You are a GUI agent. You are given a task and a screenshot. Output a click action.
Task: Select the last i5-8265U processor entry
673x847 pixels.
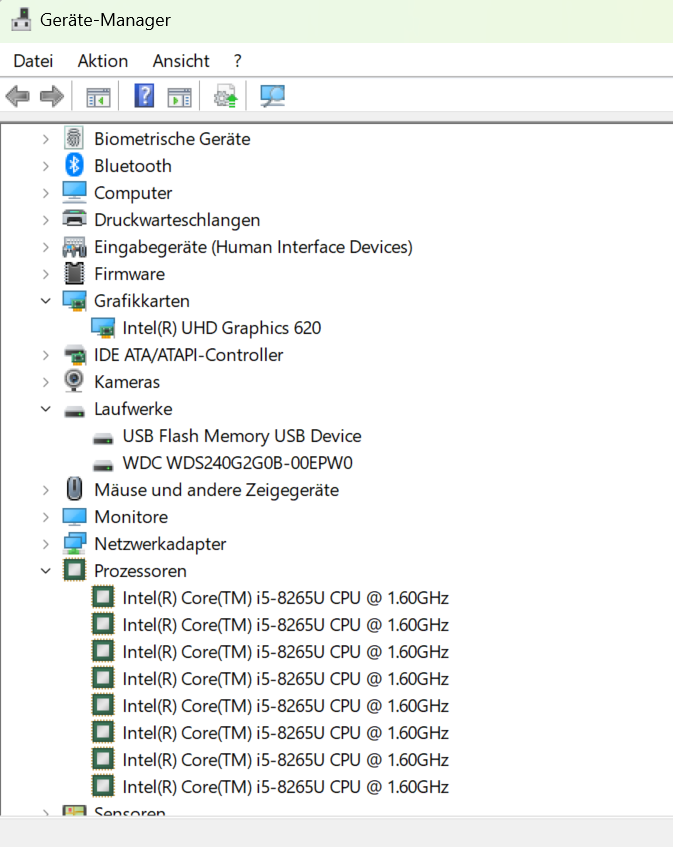[285, 787]
